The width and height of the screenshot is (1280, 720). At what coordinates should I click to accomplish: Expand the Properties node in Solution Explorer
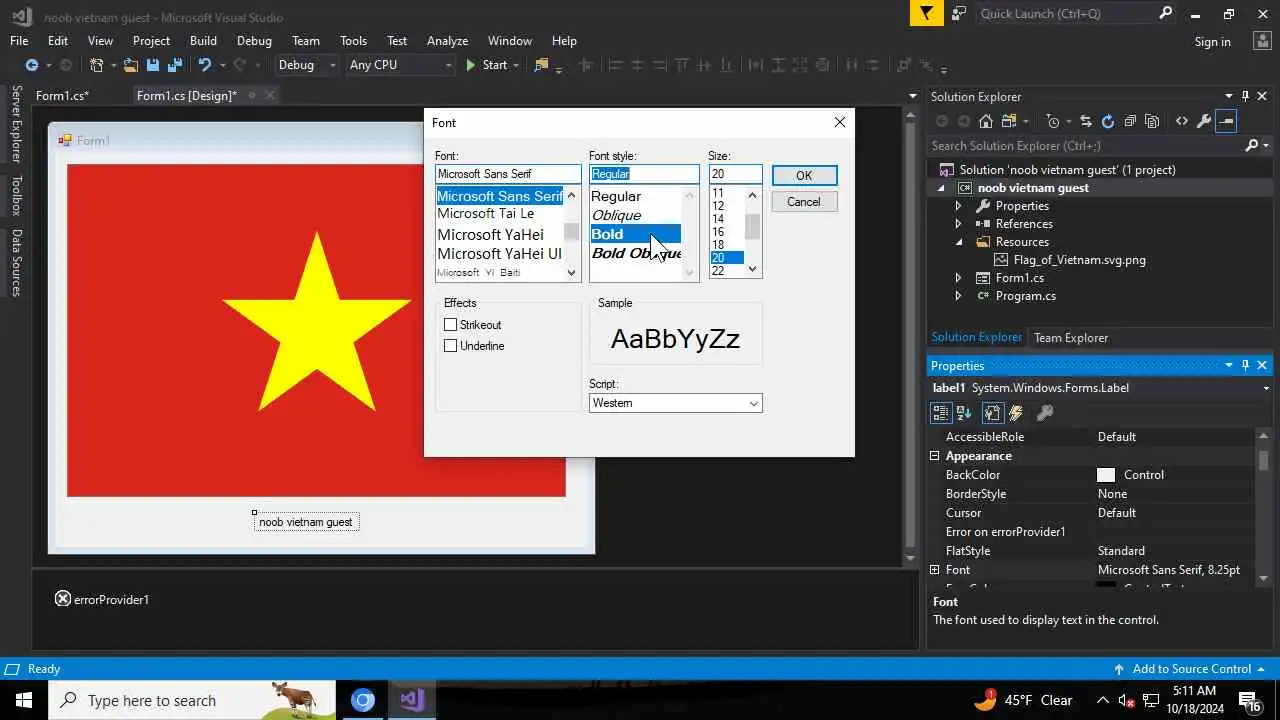[958, 206]
